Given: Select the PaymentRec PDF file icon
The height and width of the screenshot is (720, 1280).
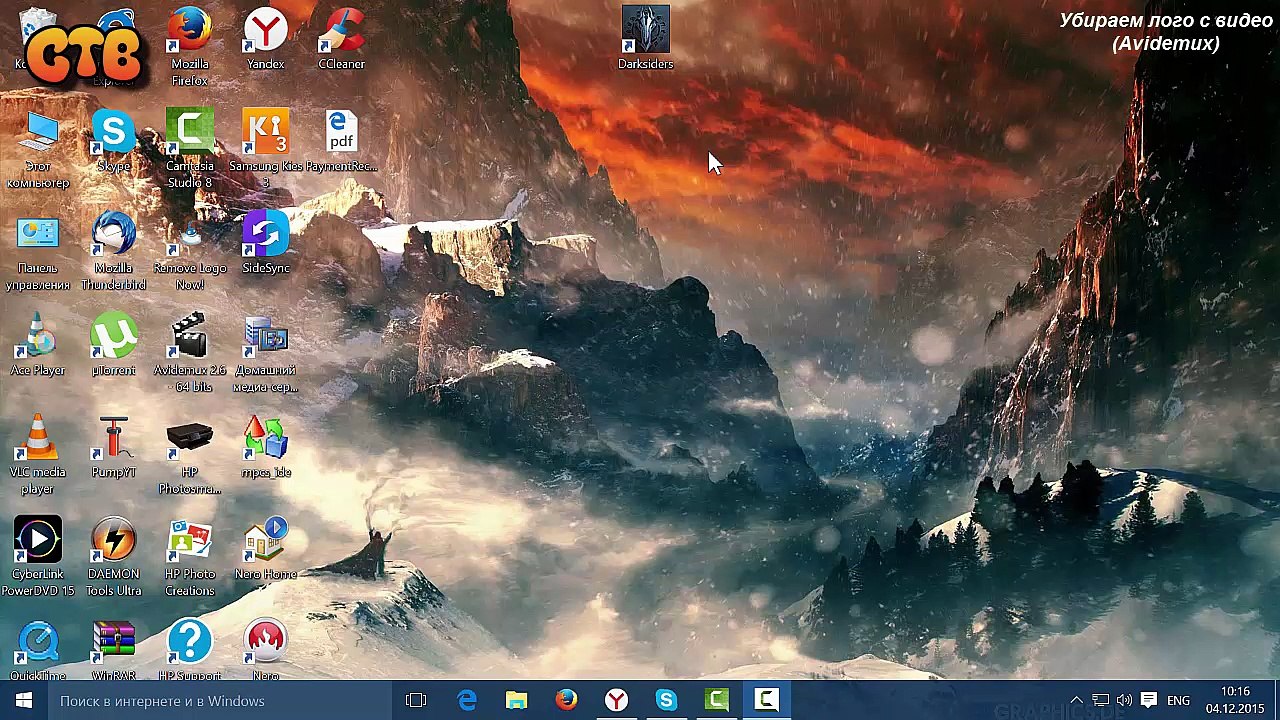Looking at the screenshot, I should (x=341, y=142).
